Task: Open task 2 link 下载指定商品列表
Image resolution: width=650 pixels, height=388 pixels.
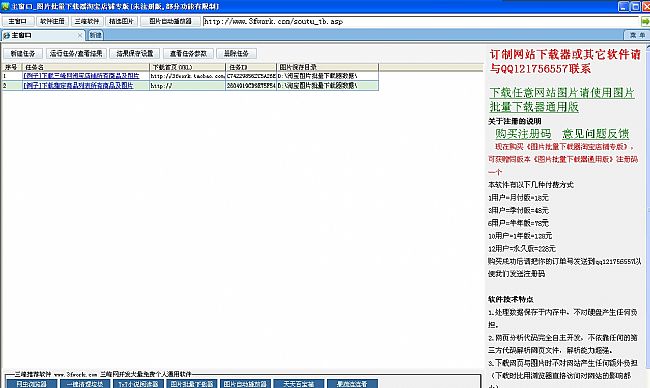Action: coord(78,86)
